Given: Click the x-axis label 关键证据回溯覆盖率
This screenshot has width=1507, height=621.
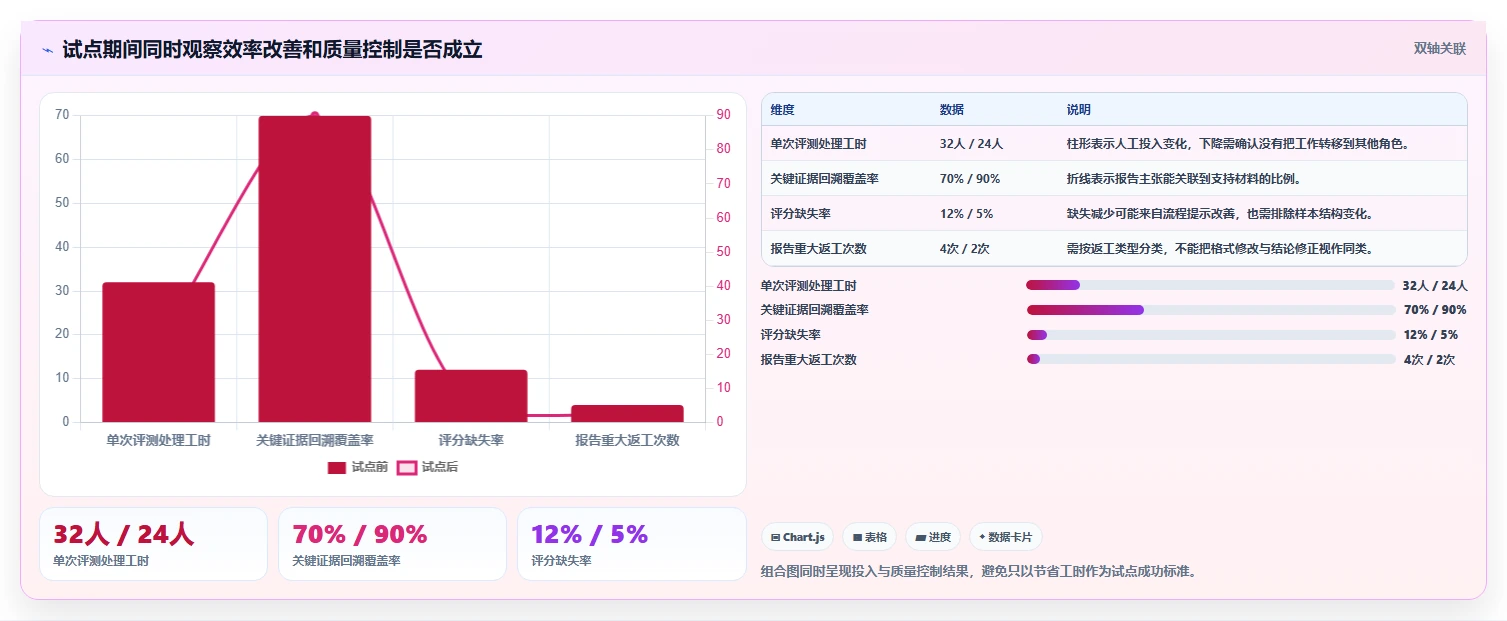Looking at the screenshot, I should 315,440.
